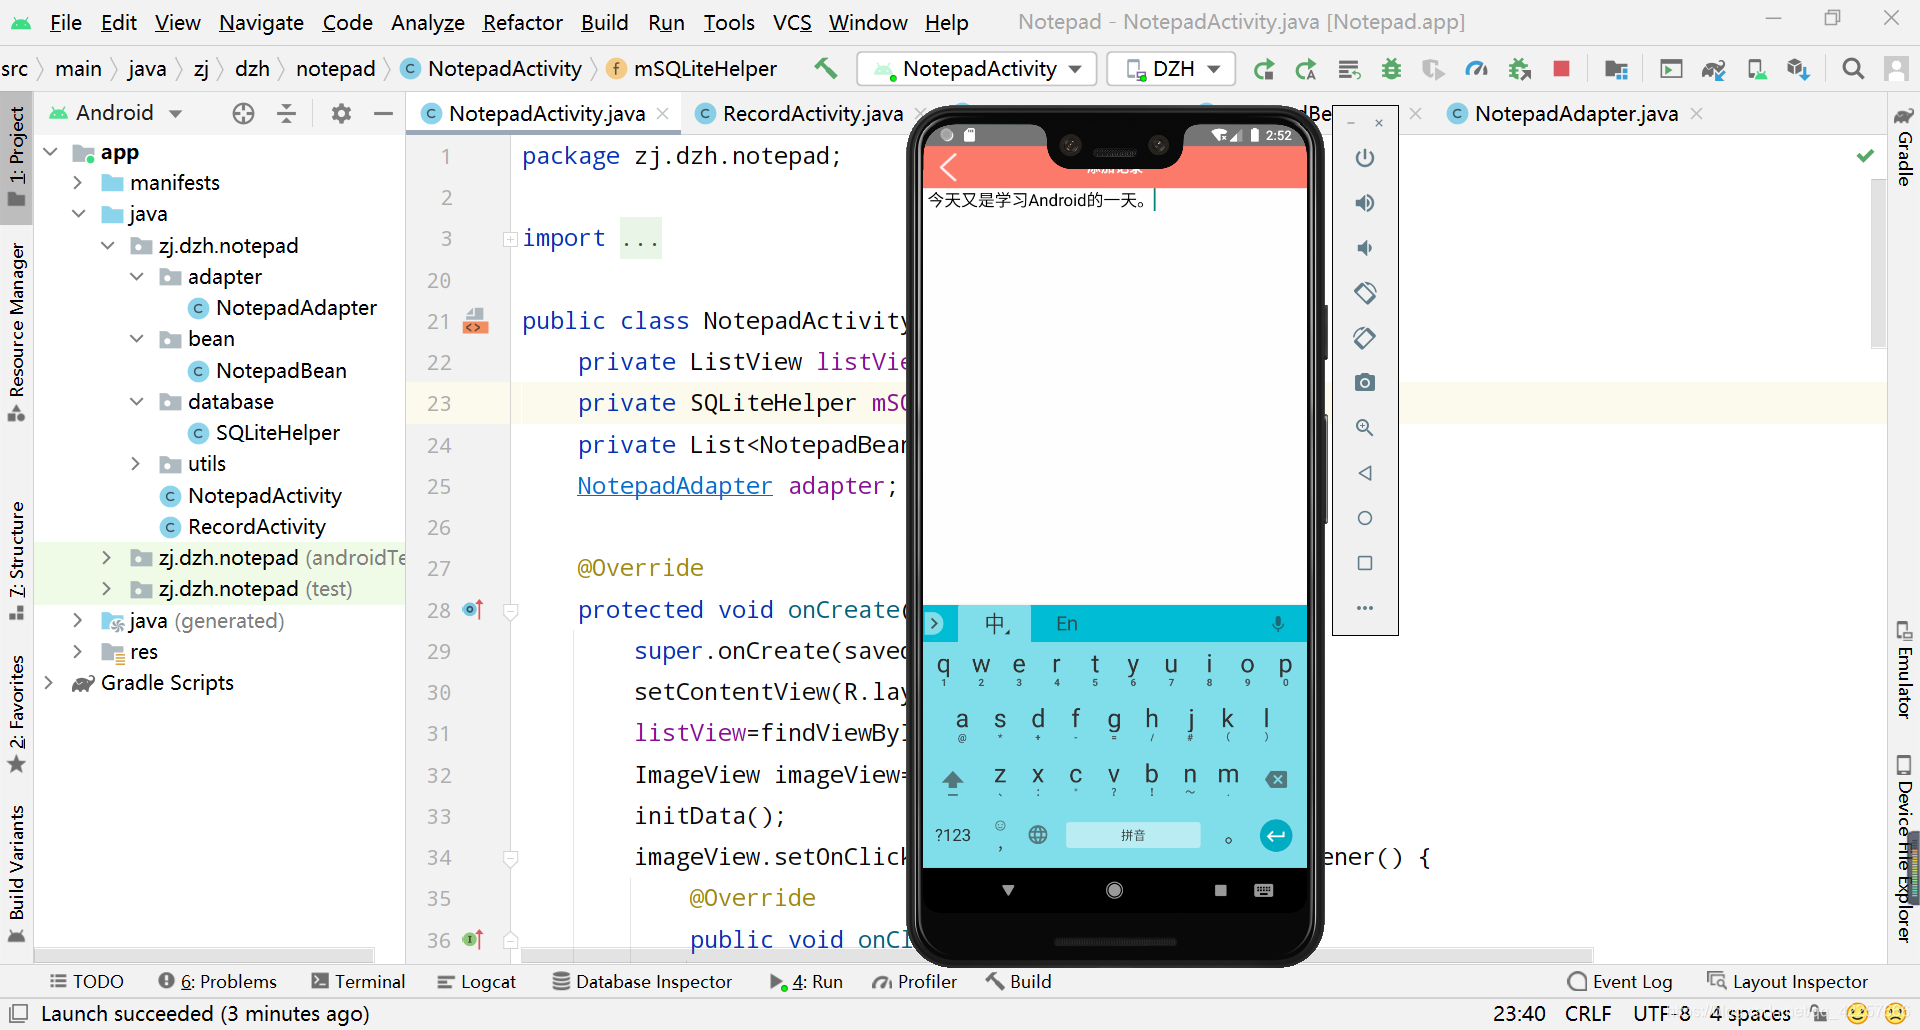1920x1030 pixels.
Task: Click the Attach Debugger to Process icon
Action: 1520,69
